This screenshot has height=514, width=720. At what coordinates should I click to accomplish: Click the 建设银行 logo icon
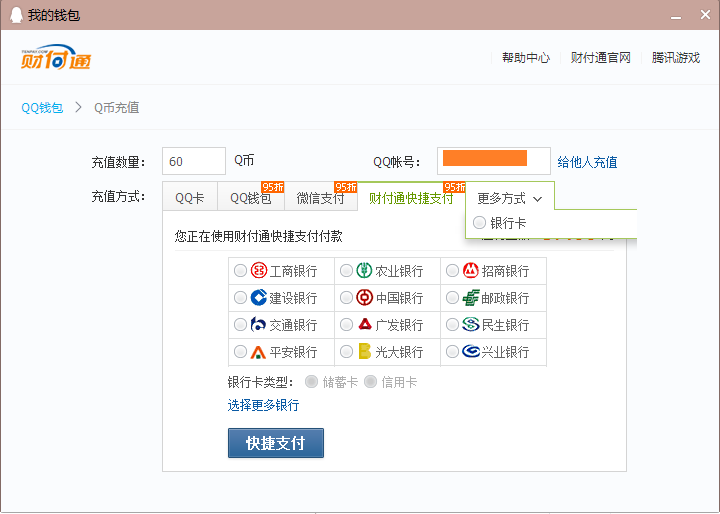tap(259, 298)
